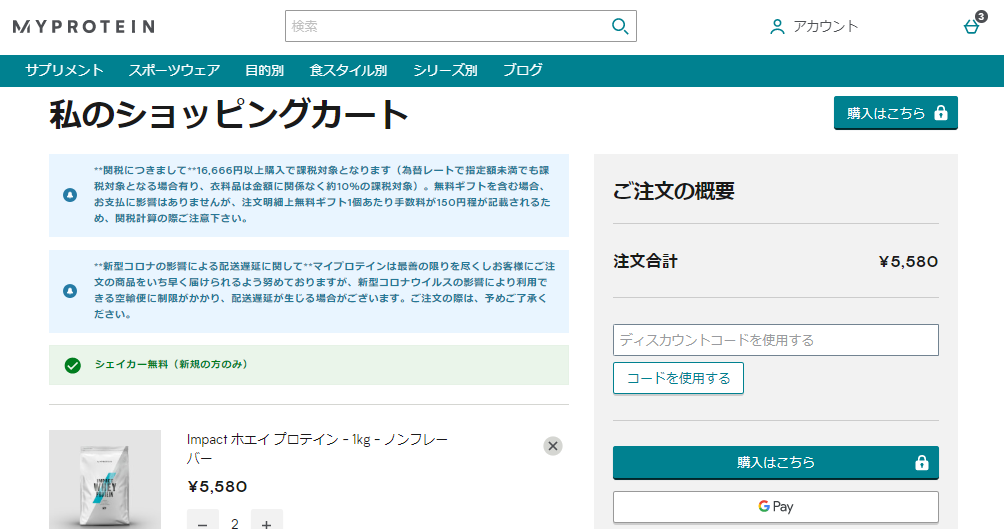1004x529 pixels.
Task: Click コードを使用する apply button
Action: (x=678, y=378)
